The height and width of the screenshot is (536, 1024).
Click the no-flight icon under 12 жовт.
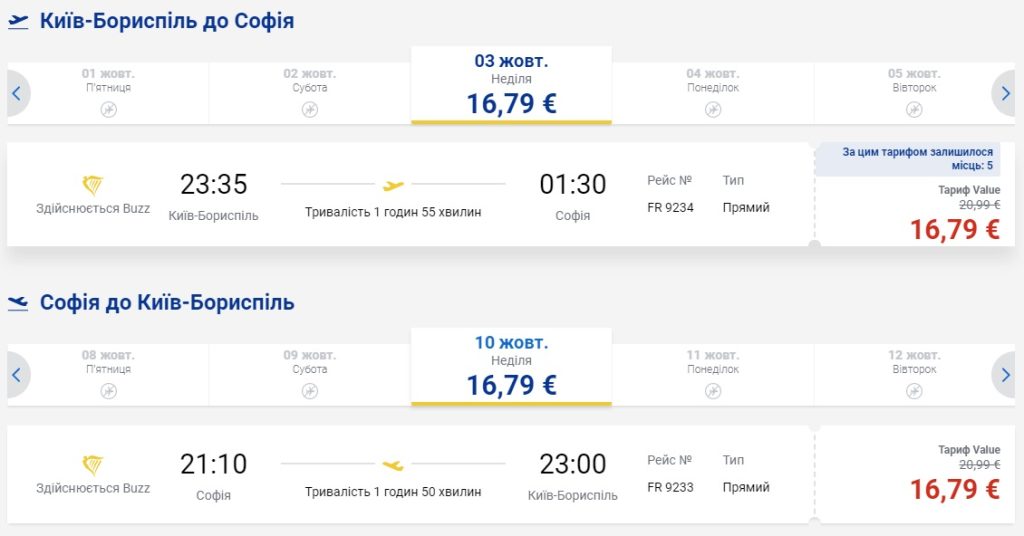coord(914,390)
